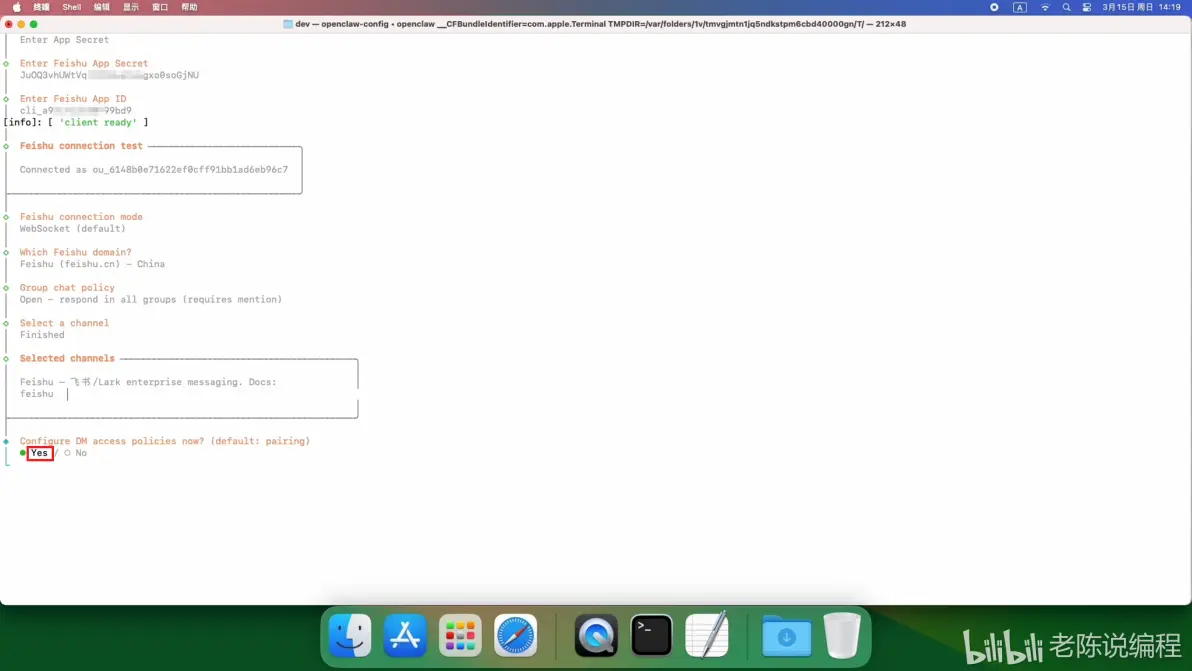
Task: Click 'Open — respond in all groups' value
Action: pyautogui.click(x=151, y=299)
